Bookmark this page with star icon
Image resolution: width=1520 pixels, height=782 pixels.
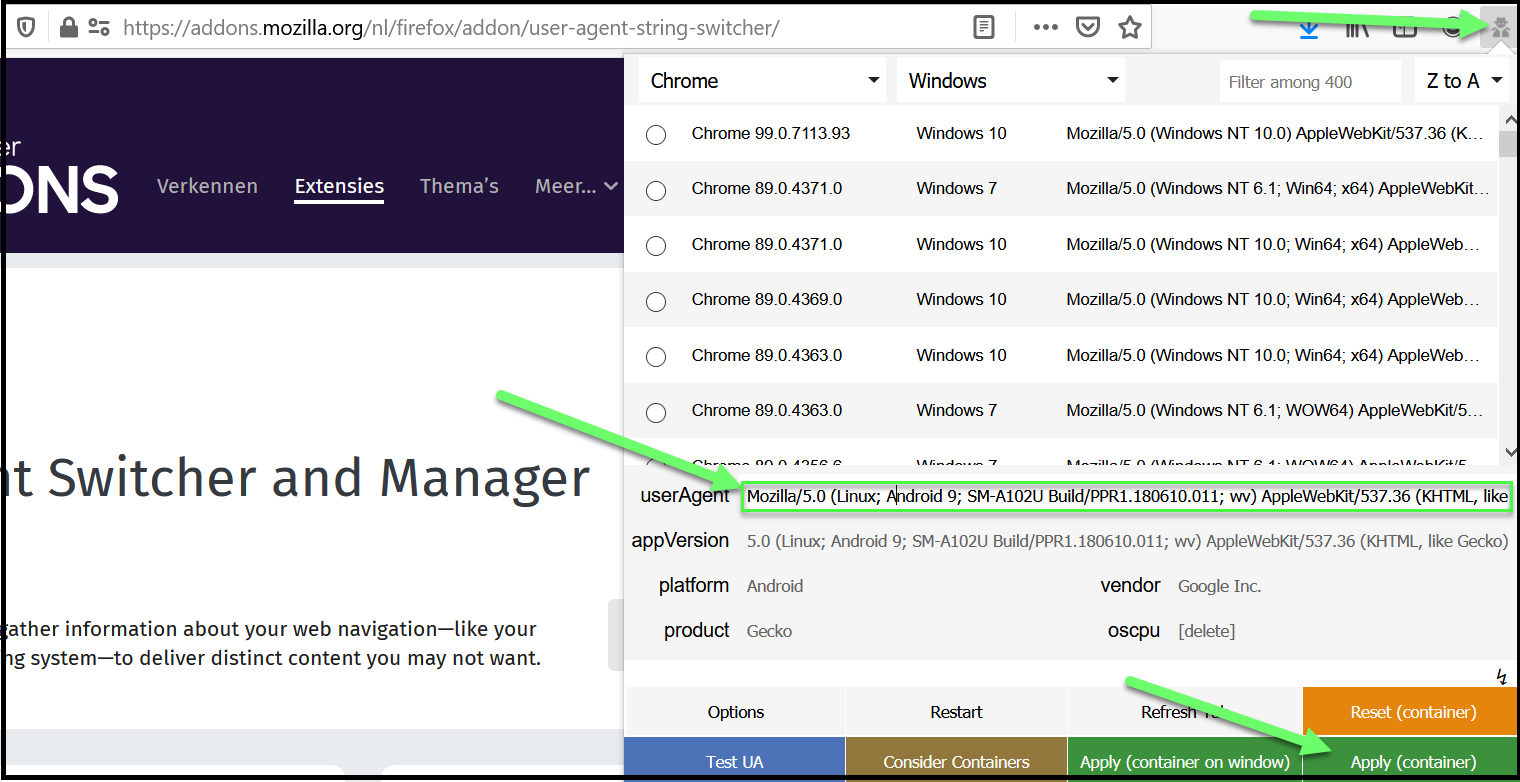coord(1130,28)
